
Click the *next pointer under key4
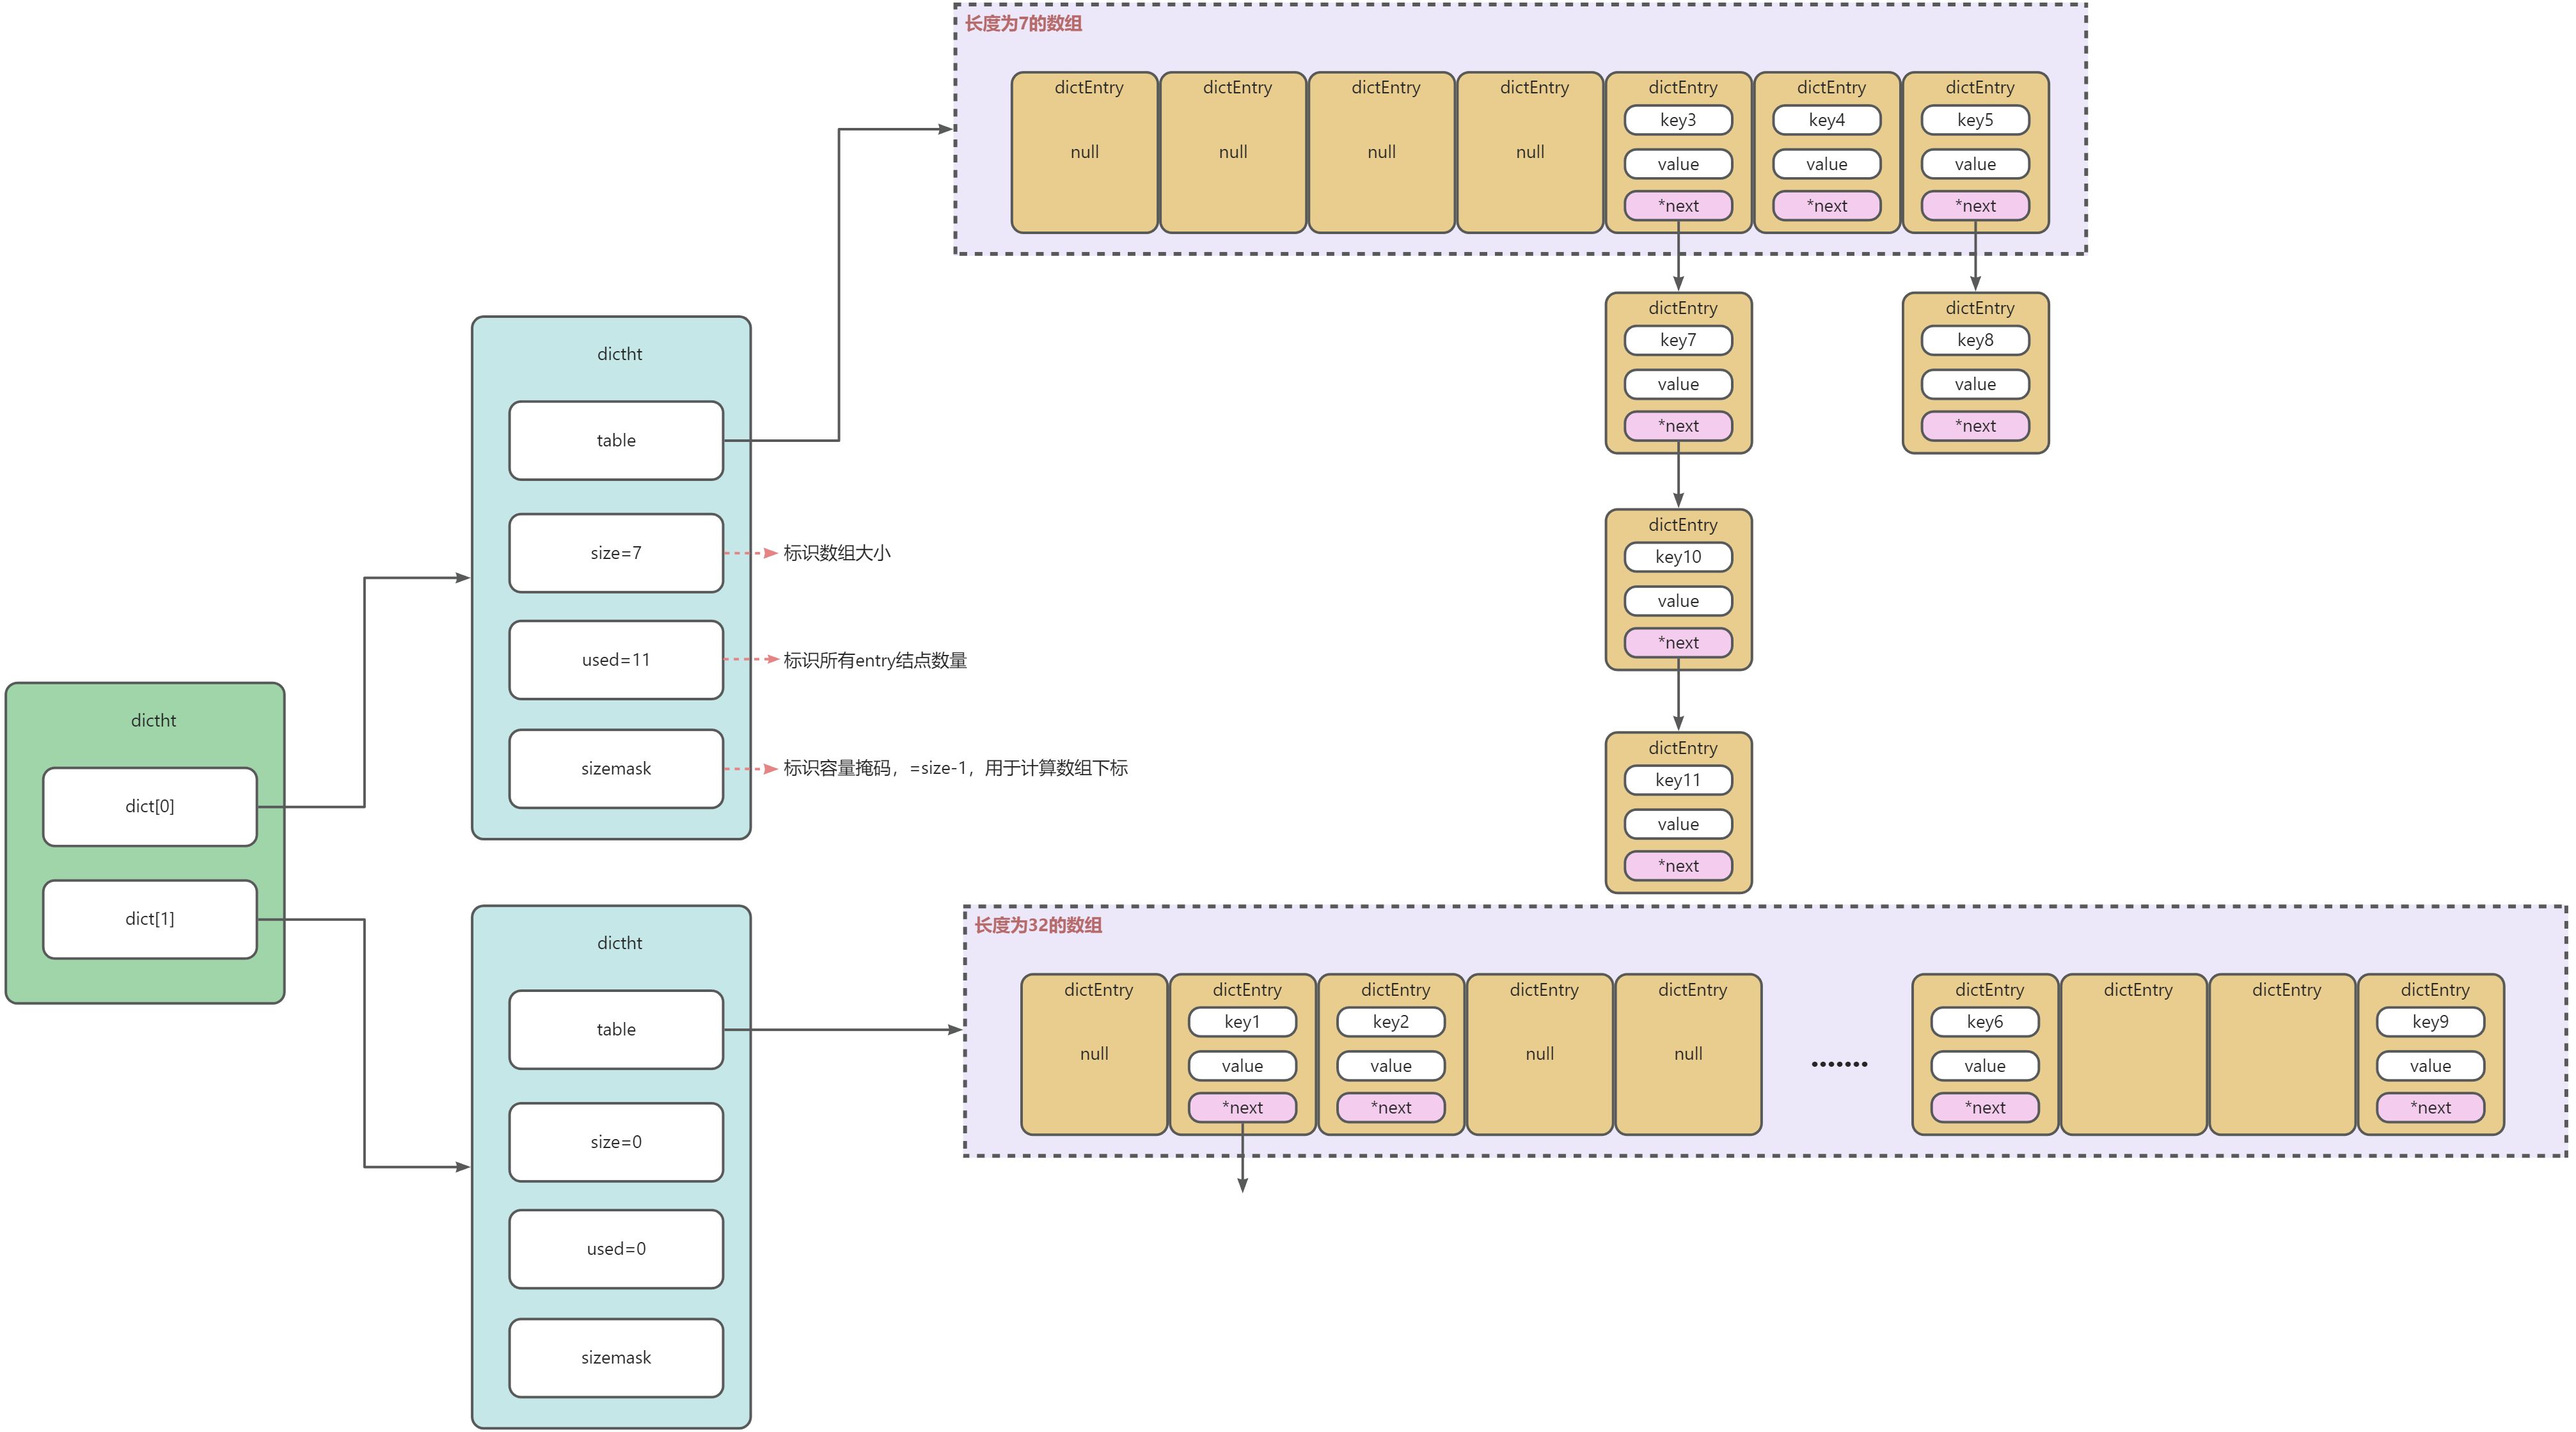[1827, 206]
